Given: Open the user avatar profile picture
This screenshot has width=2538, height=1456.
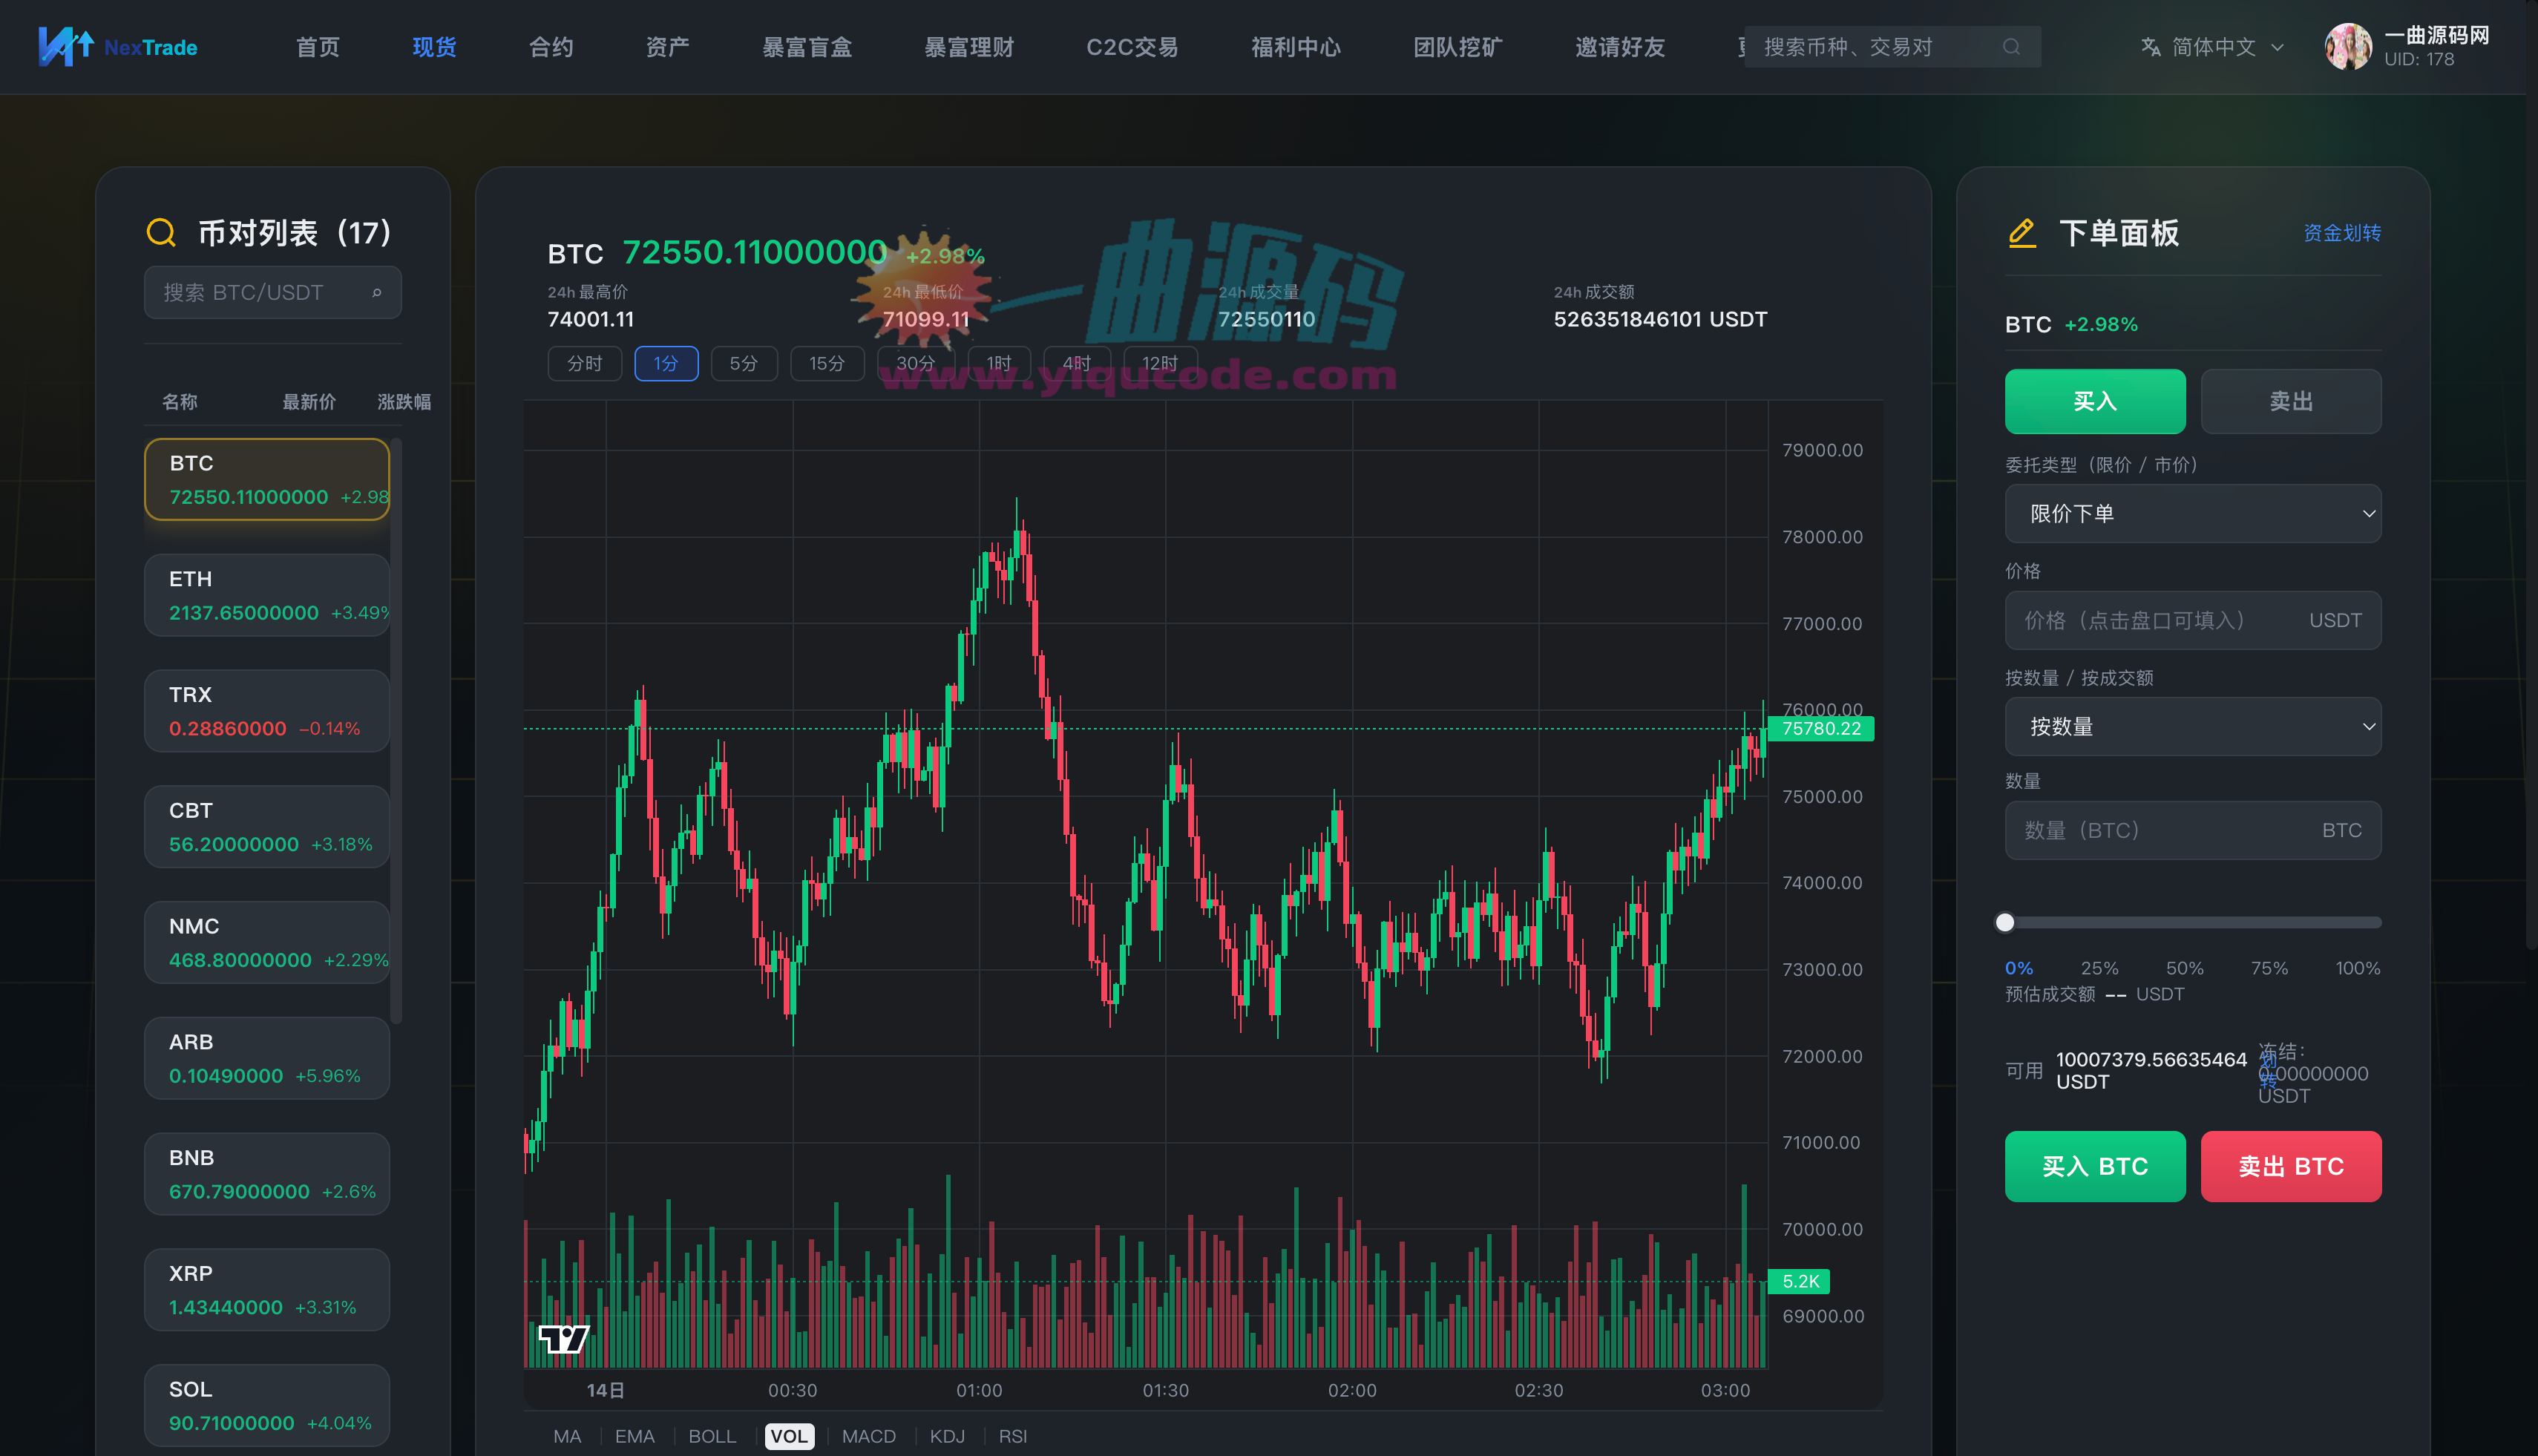Looking at the screenshot, I should (x=2349, y=46).
